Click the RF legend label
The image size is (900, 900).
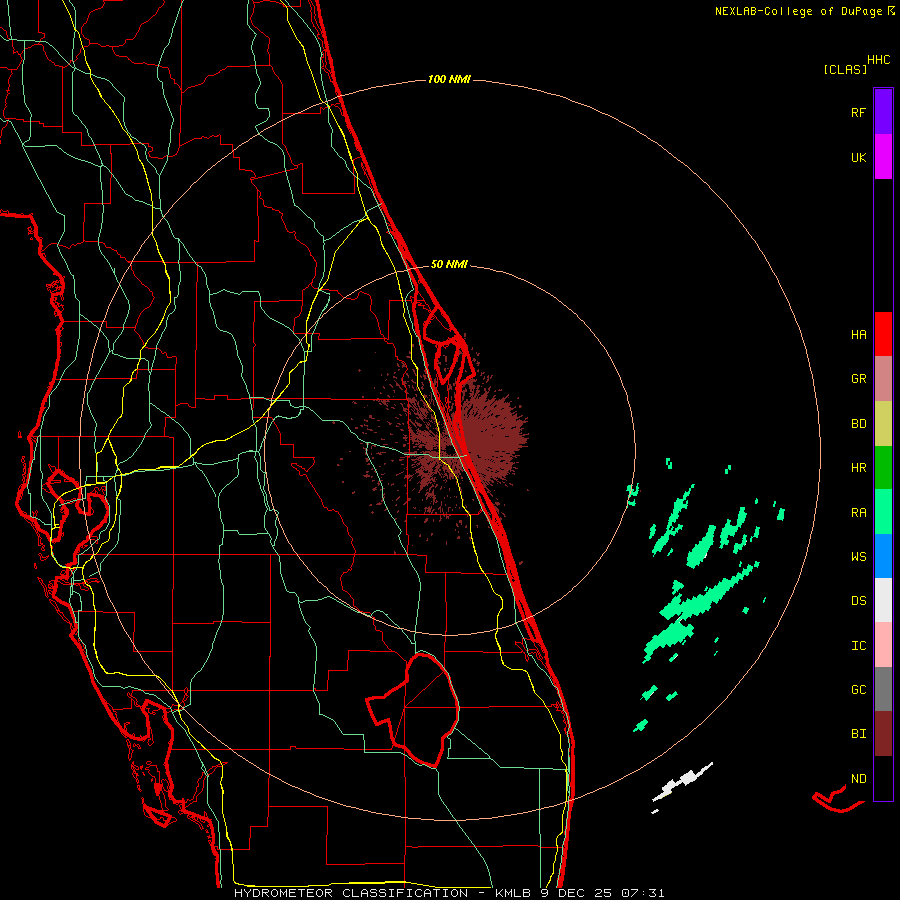(858, 113)
